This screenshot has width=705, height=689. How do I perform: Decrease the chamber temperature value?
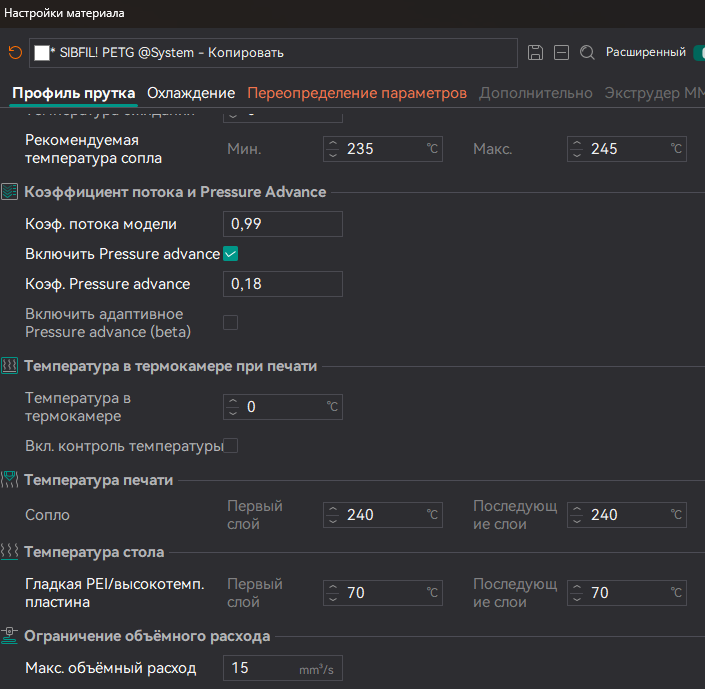[x=233, y=412]
